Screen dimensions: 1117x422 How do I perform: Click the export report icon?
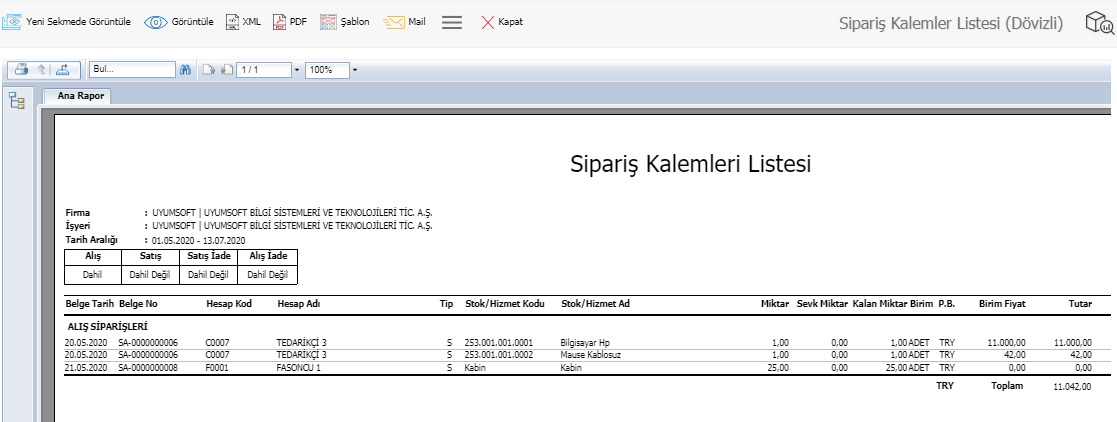(62, 70)
